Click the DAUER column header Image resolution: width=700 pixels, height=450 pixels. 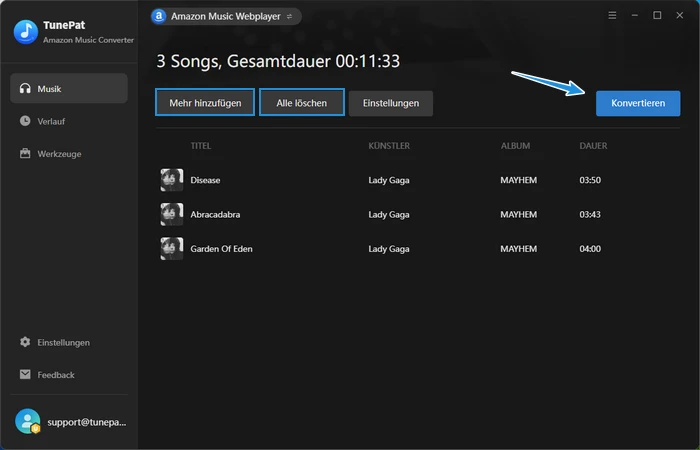593,146
